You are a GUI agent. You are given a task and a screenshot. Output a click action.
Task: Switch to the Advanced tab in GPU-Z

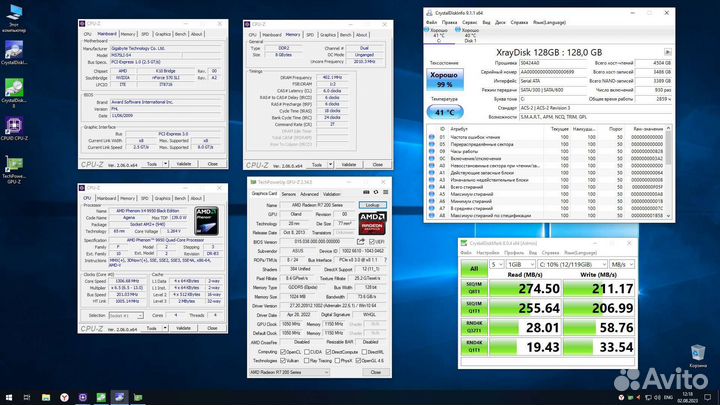pos(309,194)
